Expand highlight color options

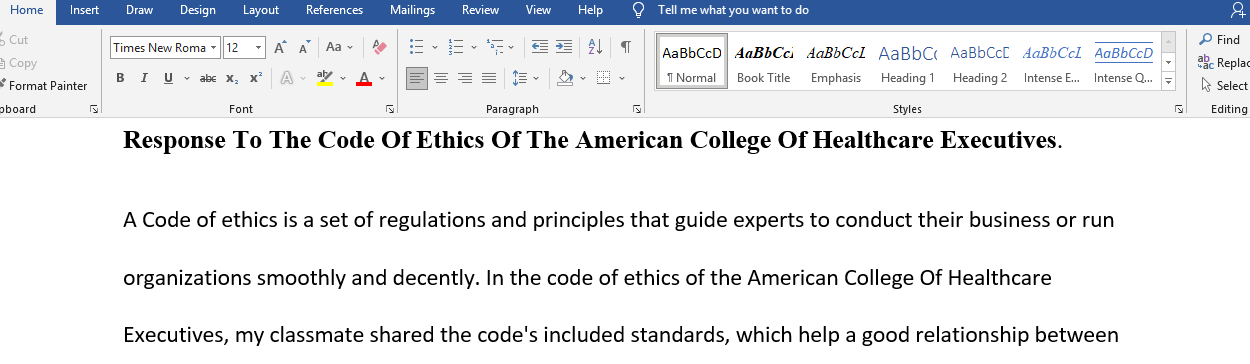[x=343, y=78]
